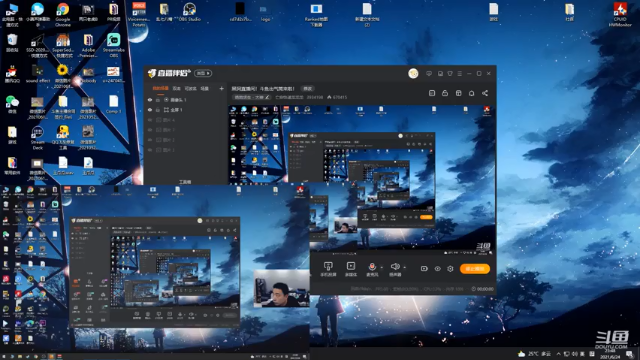
Task: Show the 图片 4 source via eye icon
Action: click(x=150, y=120)
